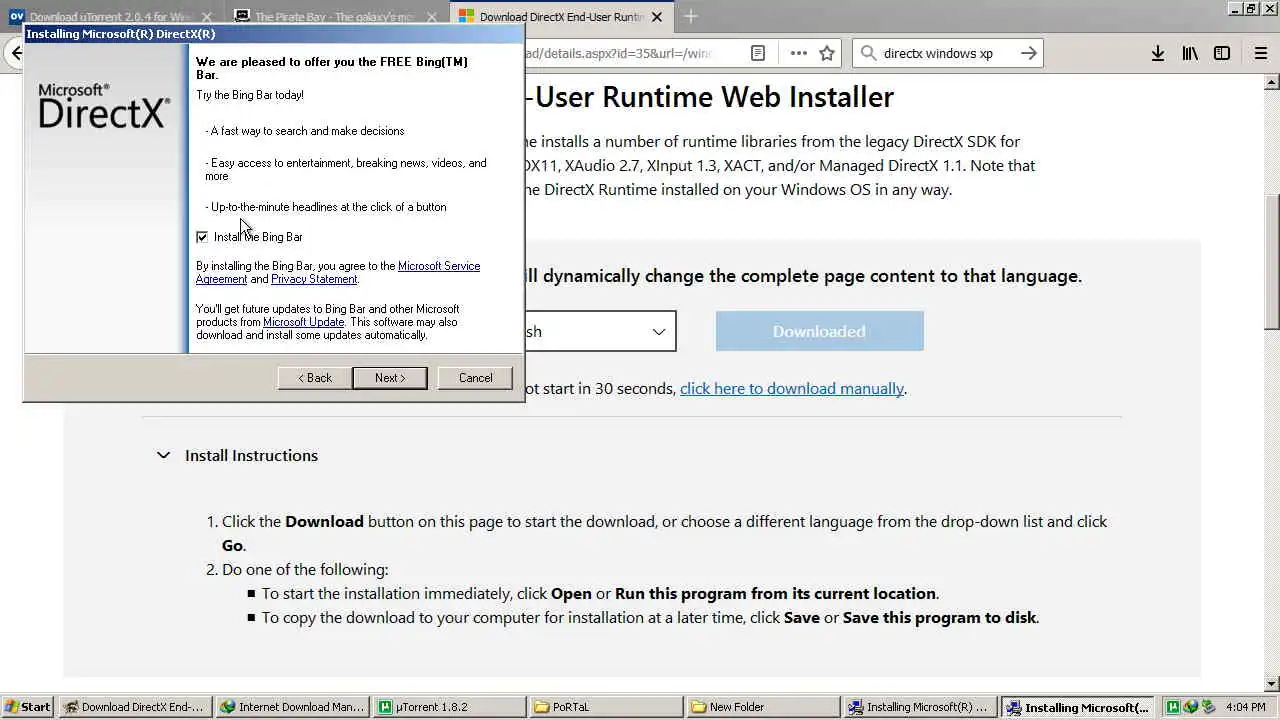Click Back in DirectX installer
The height and width of the screenshot is (720, 1280).
[314, 378]
